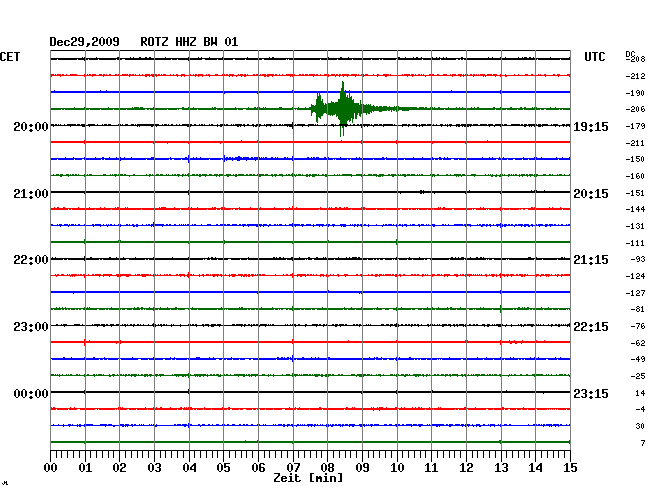Select the DC offset value -62
650x494 pixels.
638,343
